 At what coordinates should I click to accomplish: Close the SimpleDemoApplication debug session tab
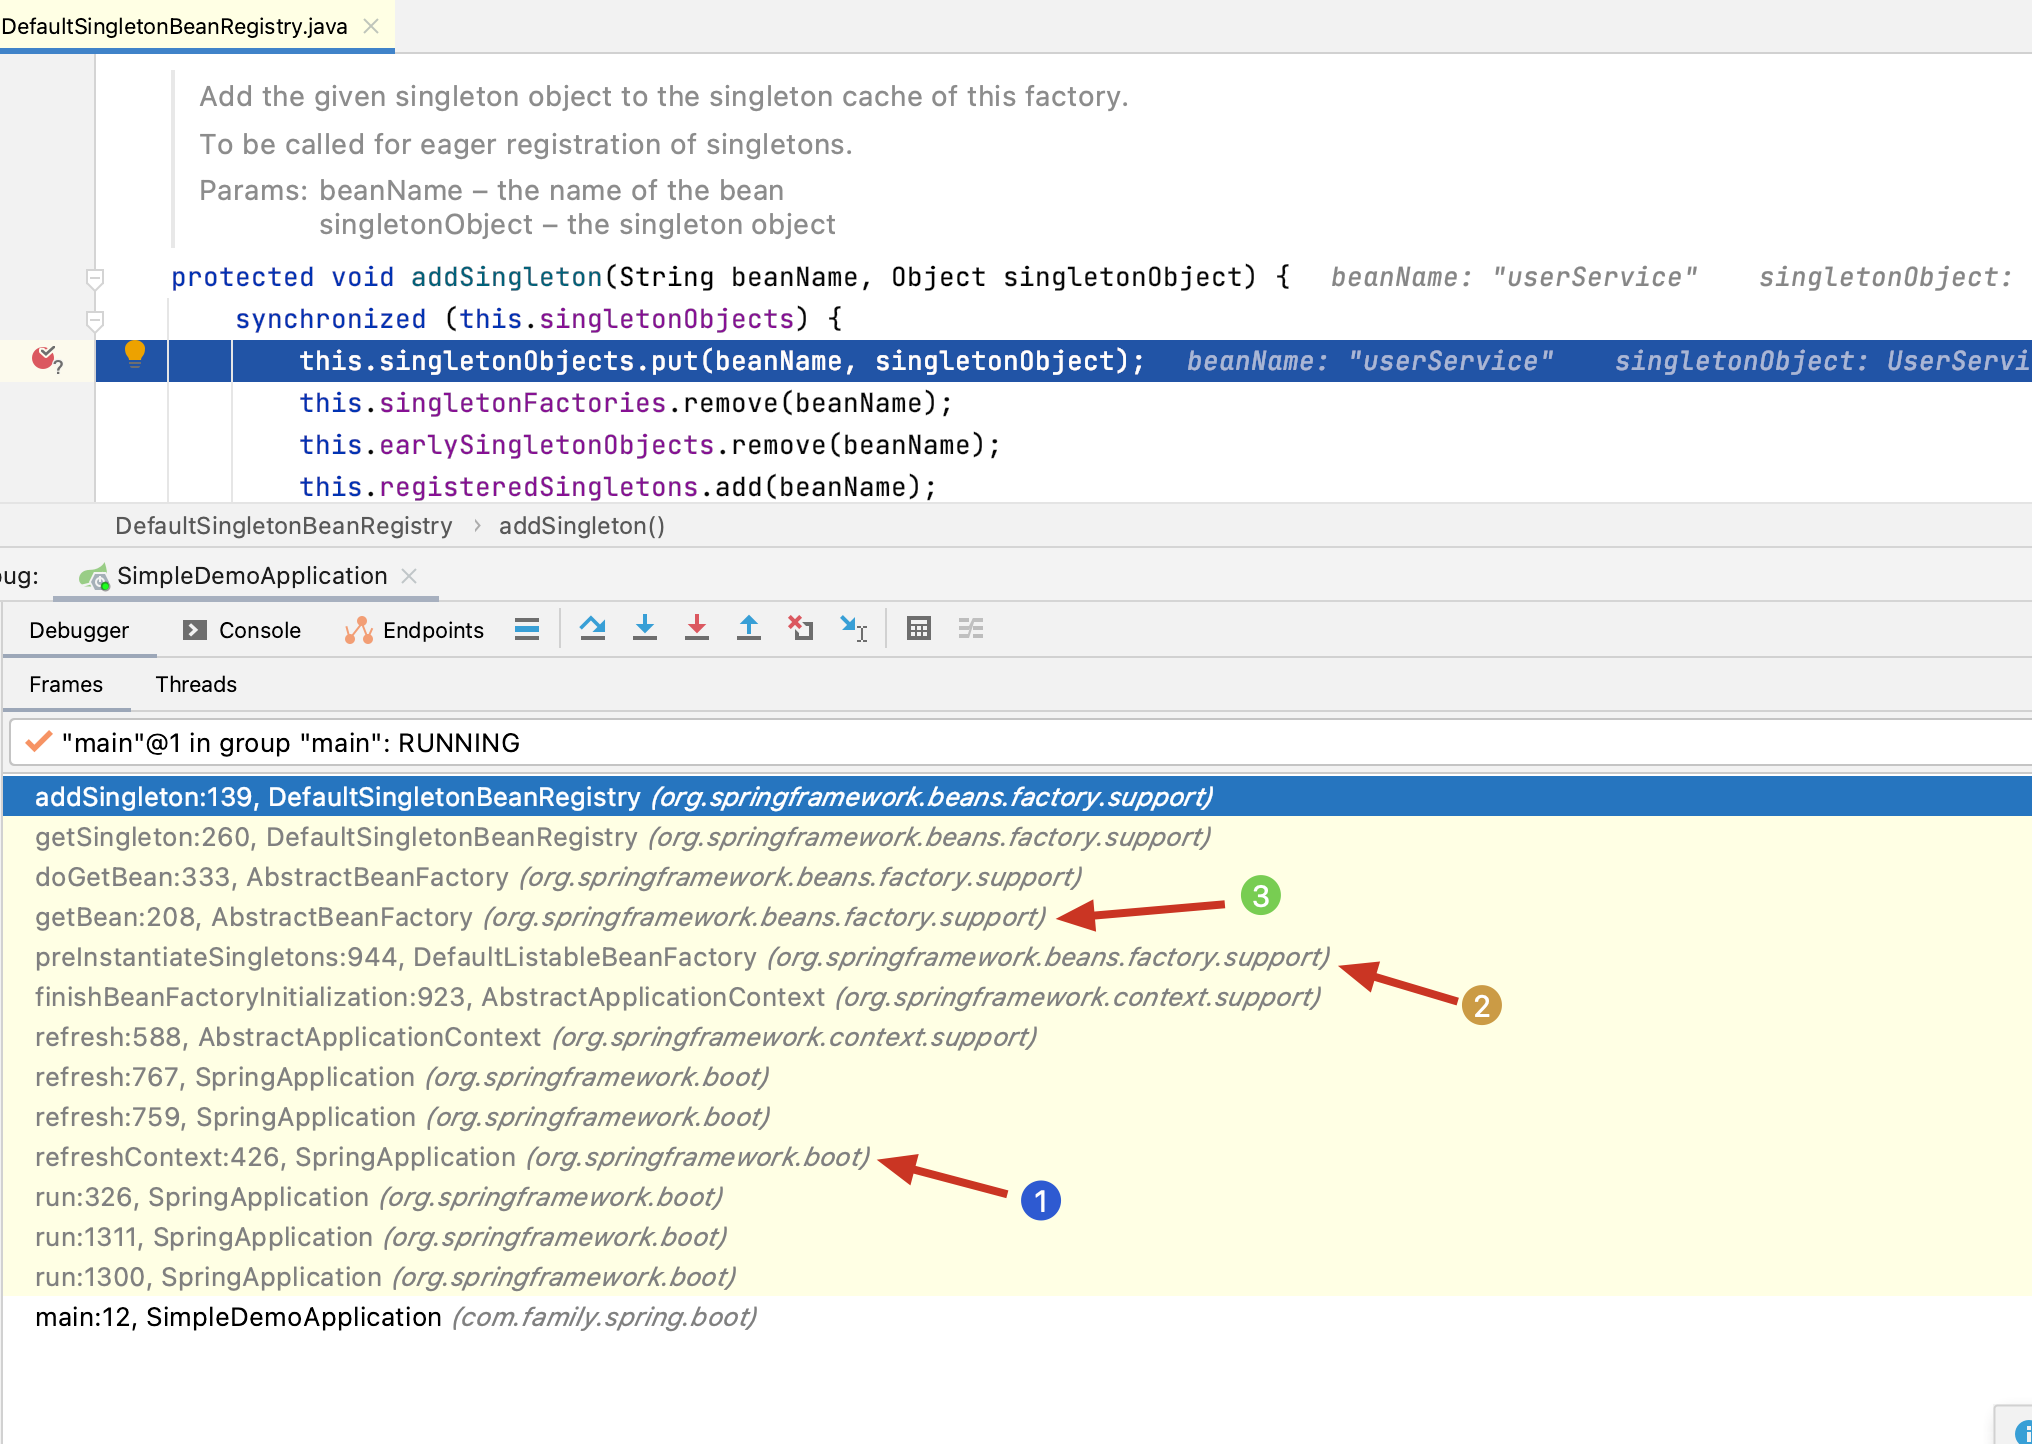[x=409, y=576]
